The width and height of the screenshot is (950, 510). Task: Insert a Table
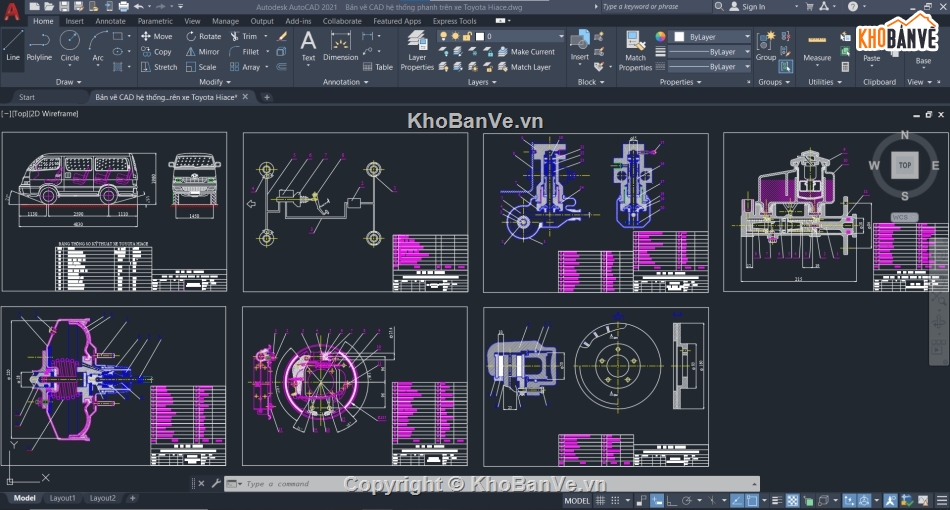click(x=377, y=67)
